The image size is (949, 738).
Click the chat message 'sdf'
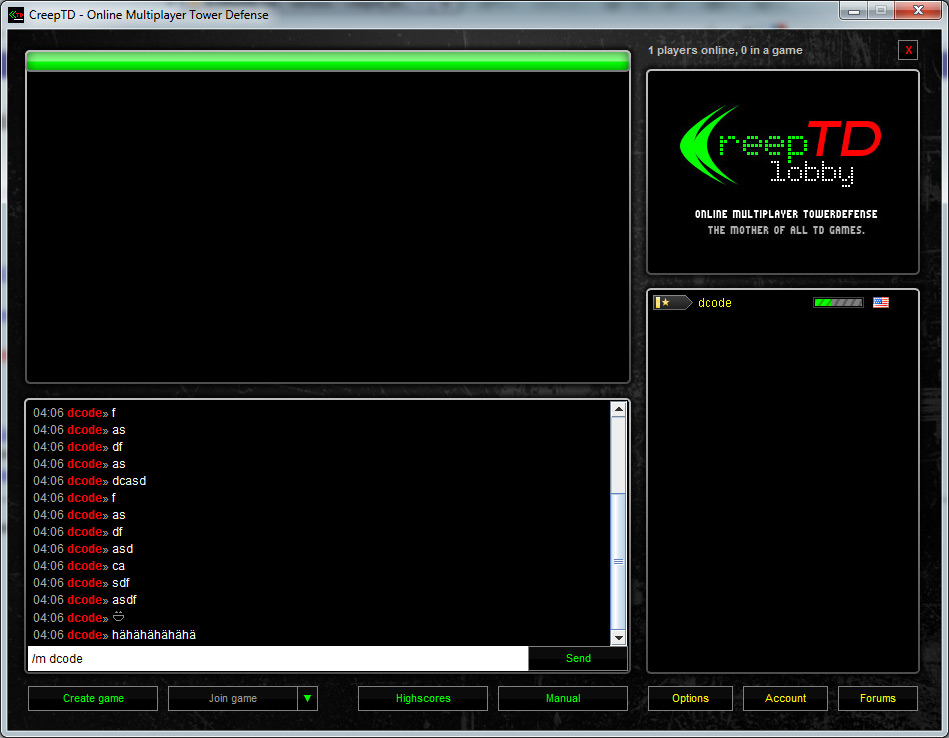tap(120, 582)
